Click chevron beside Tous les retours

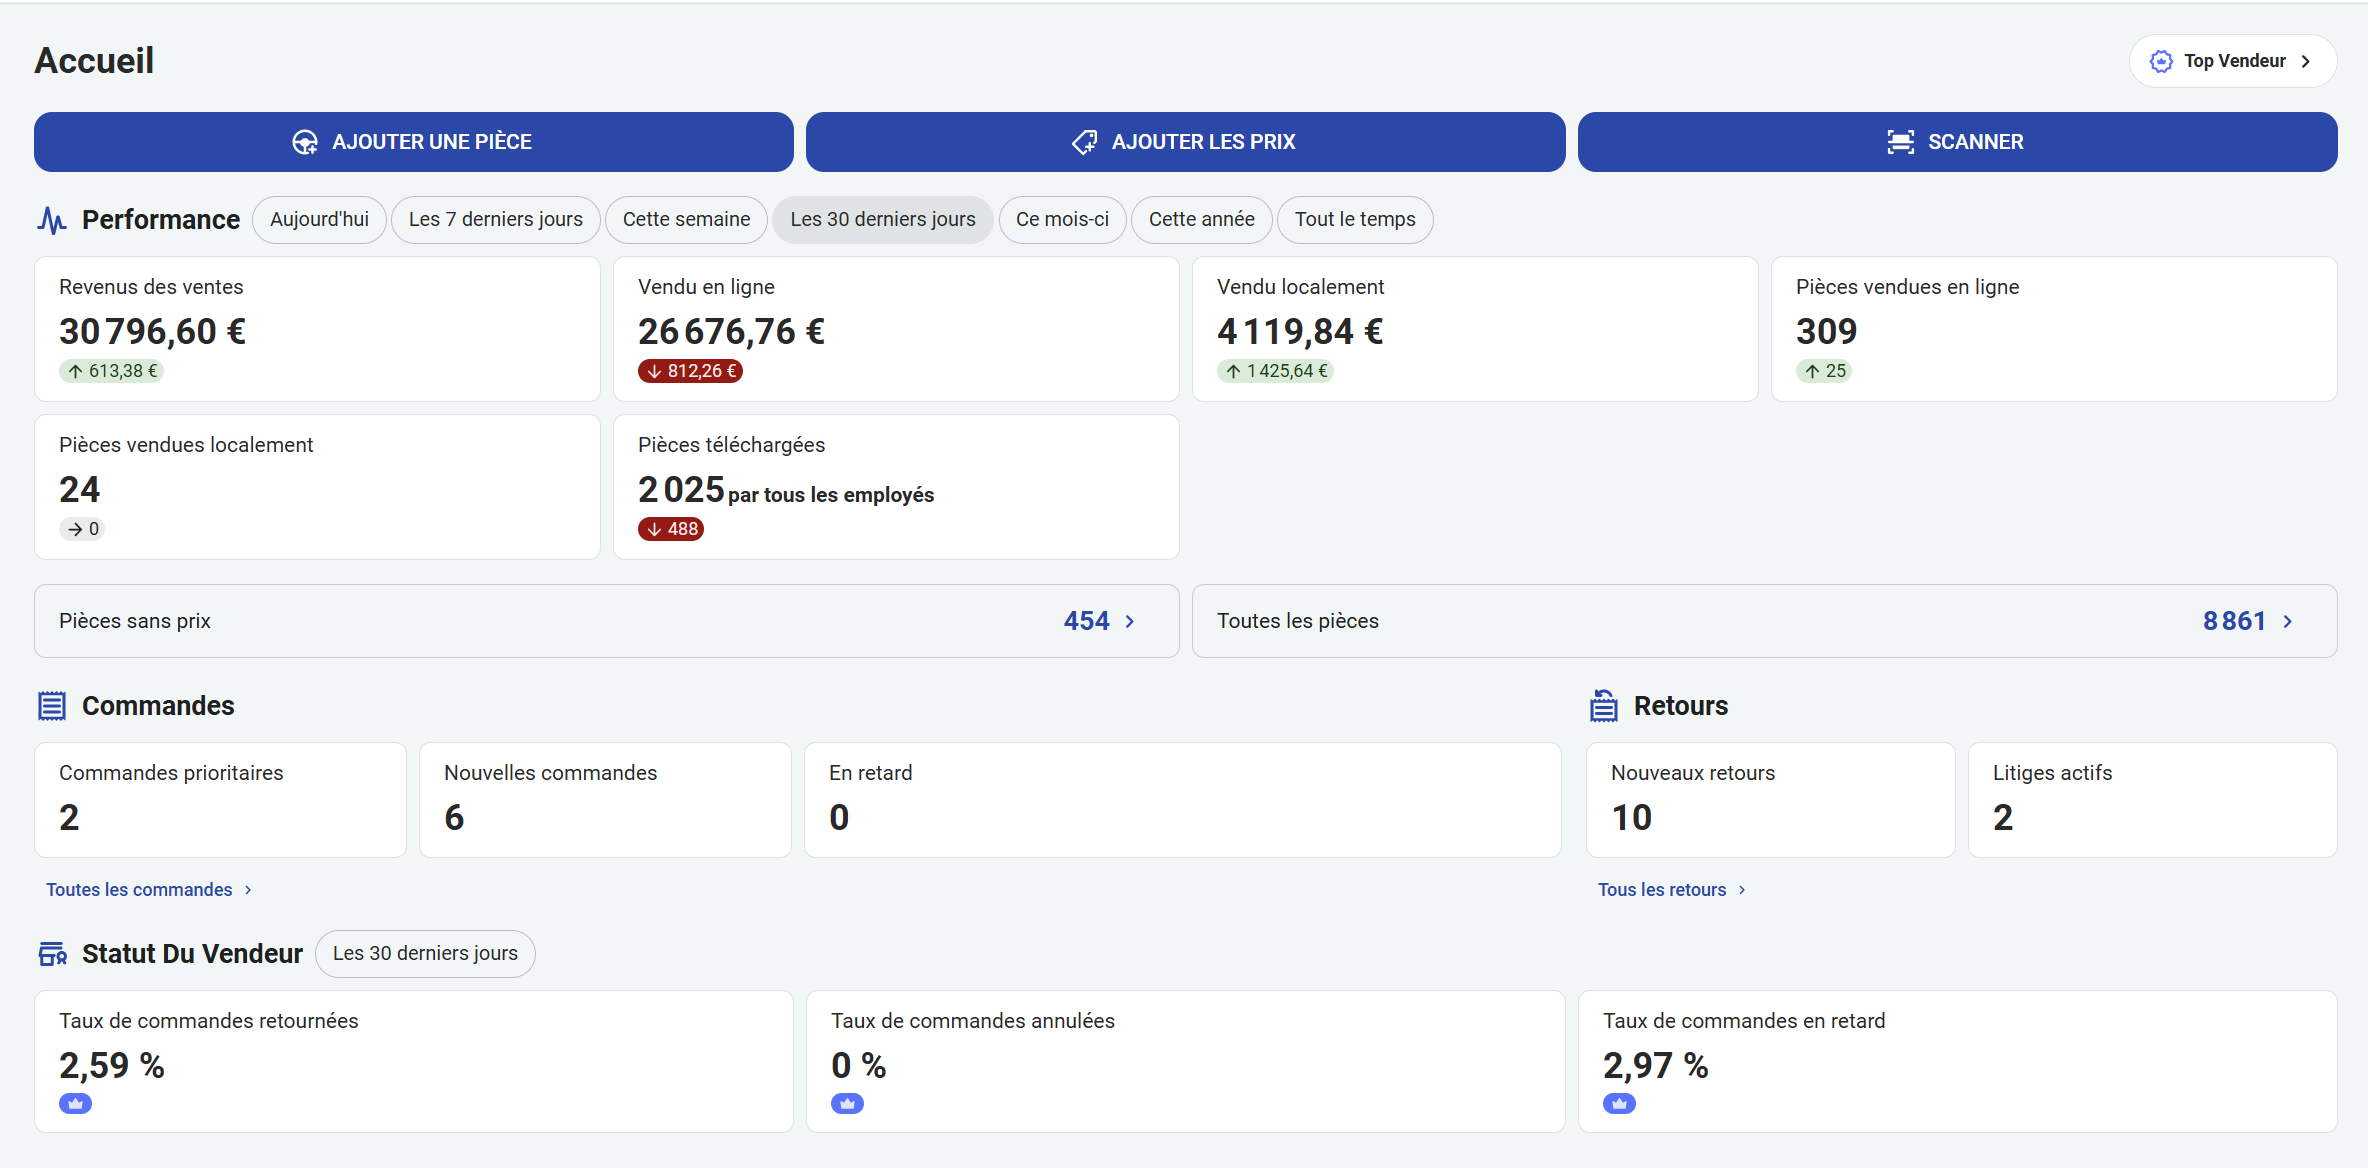pos(1742,890)
